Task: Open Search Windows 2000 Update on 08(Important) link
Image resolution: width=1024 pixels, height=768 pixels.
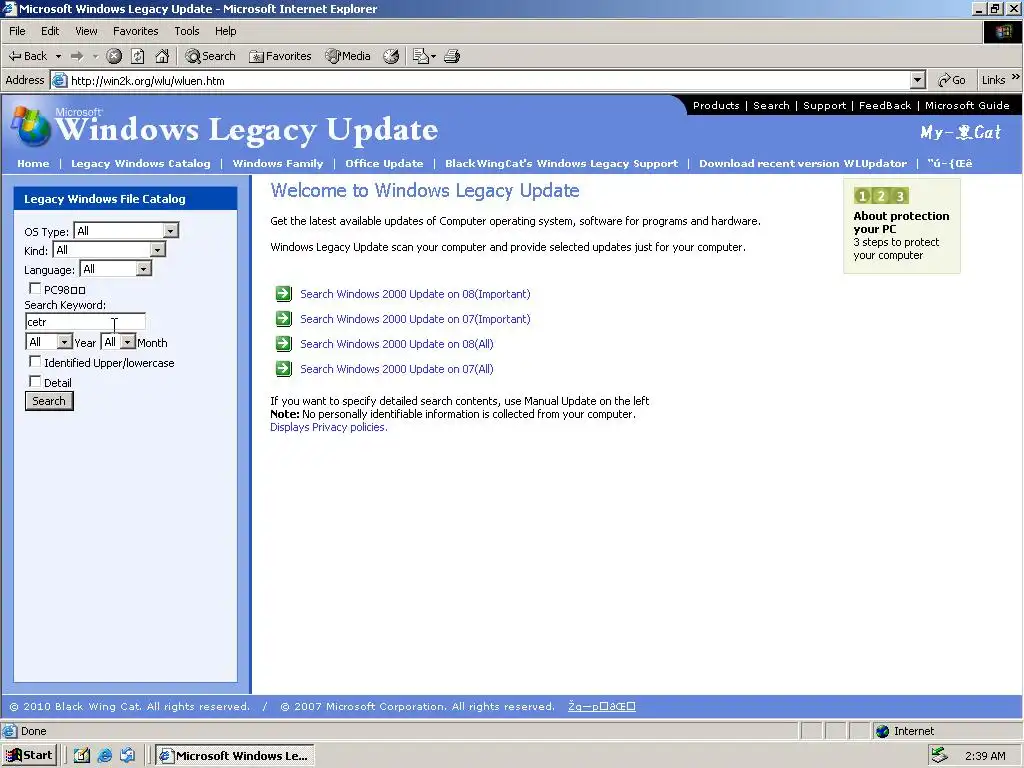Action: 415,294
